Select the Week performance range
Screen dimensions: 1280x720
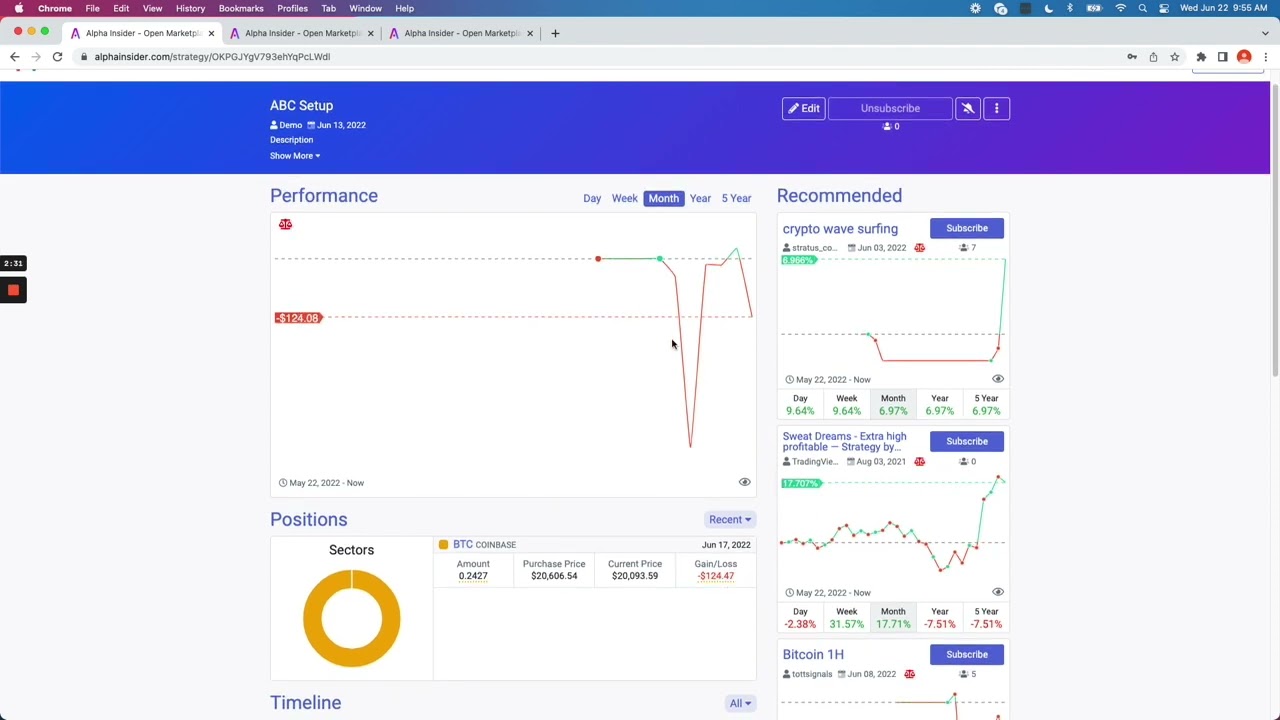(624, 198)
